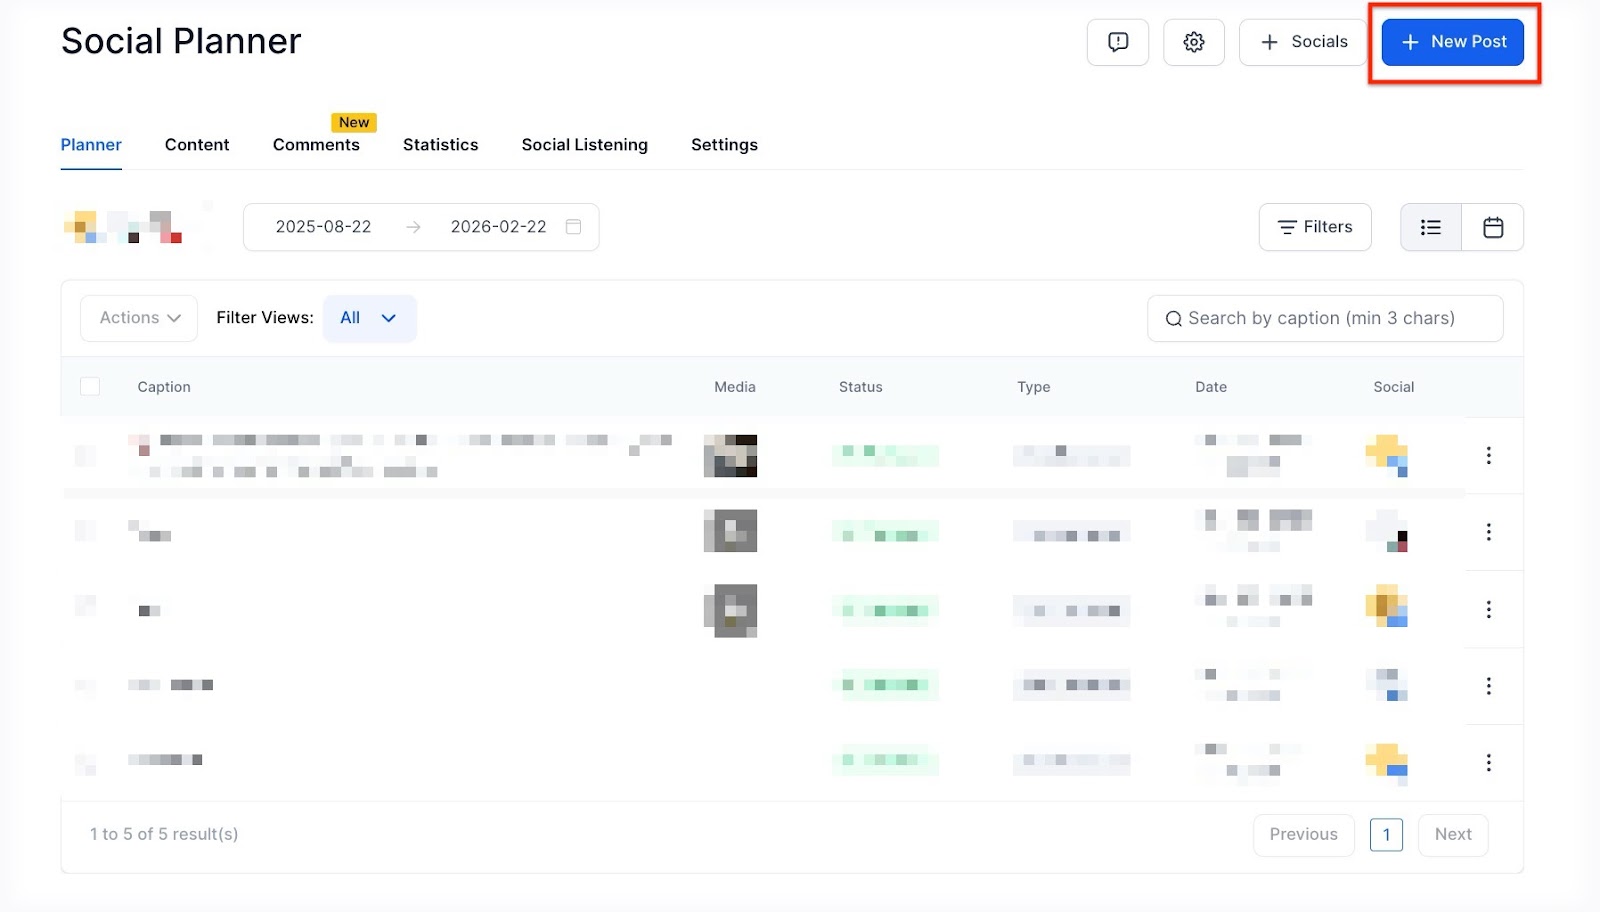Open the Filter Views All dropdown

(369, 318)
